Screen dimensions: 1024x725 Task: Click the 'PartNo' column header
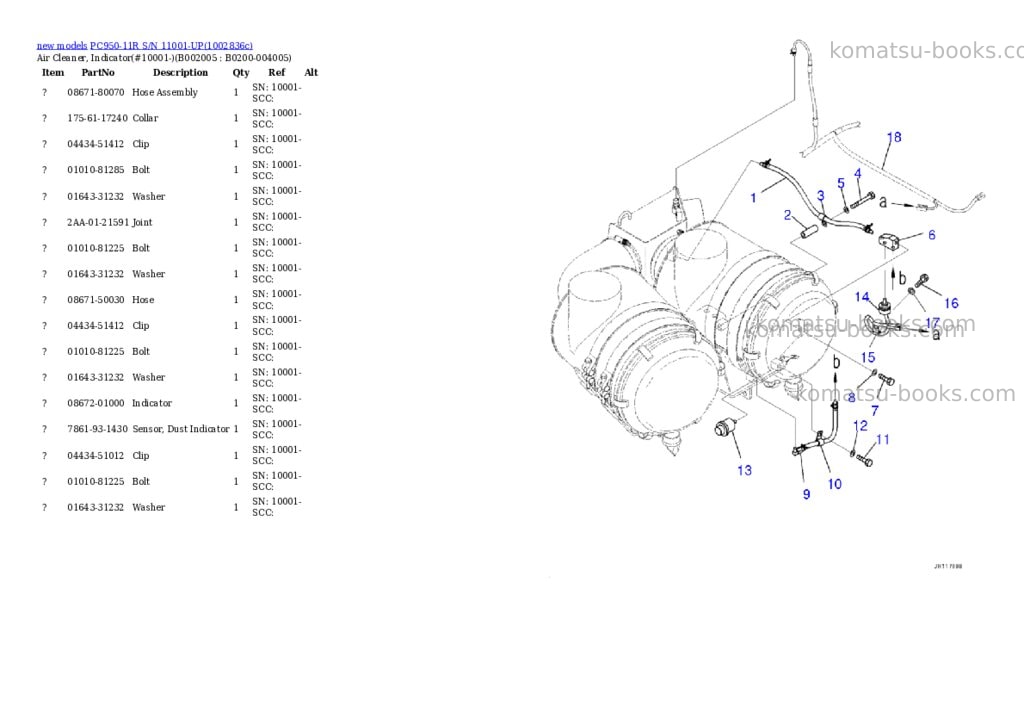click(x=98, y=72)
